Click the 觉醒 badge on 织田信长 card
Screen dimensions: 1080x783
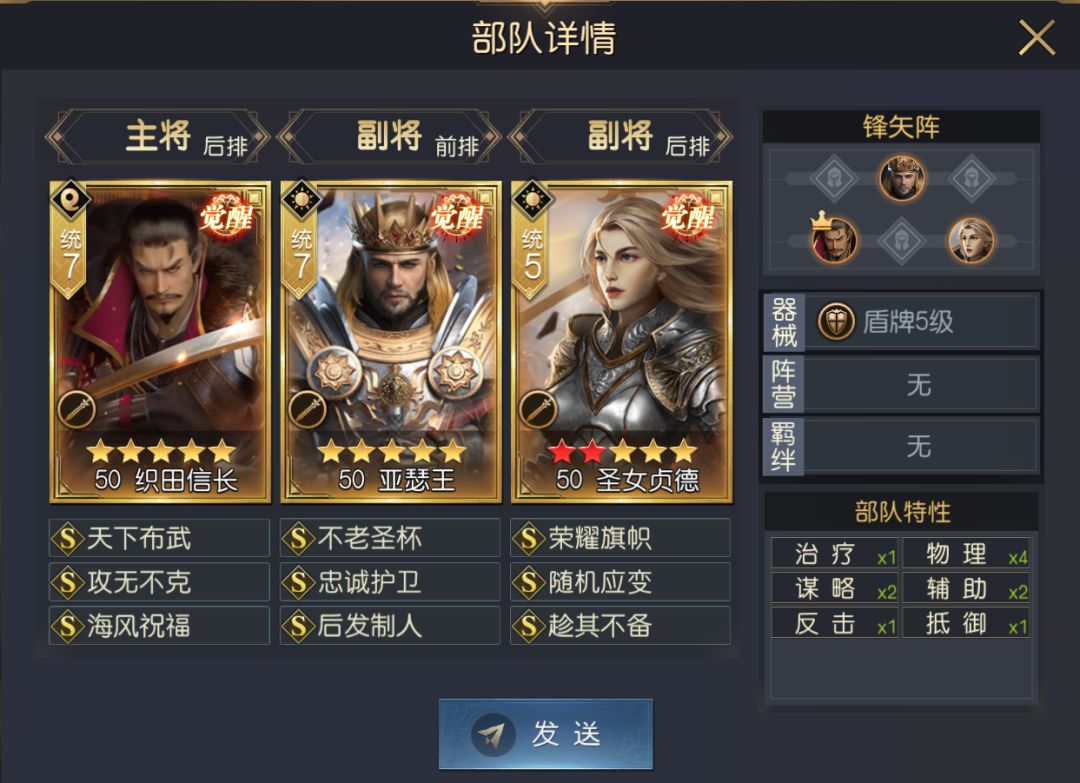(x=227, y=217)
